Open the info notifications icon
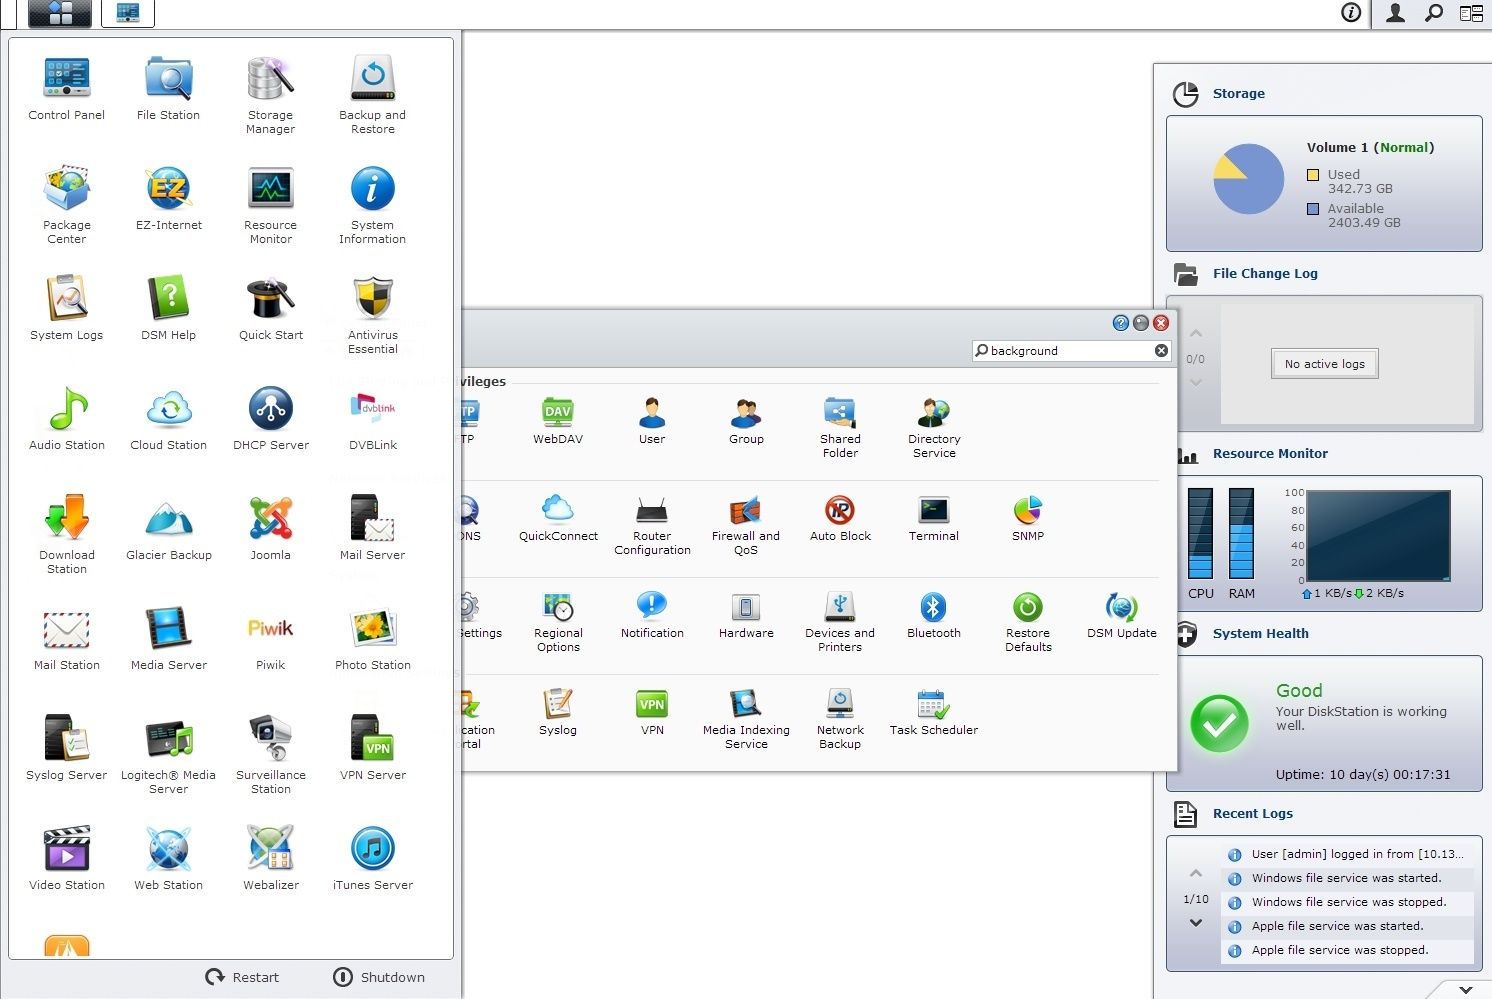1492x999 pixels. coord(1351,13)
